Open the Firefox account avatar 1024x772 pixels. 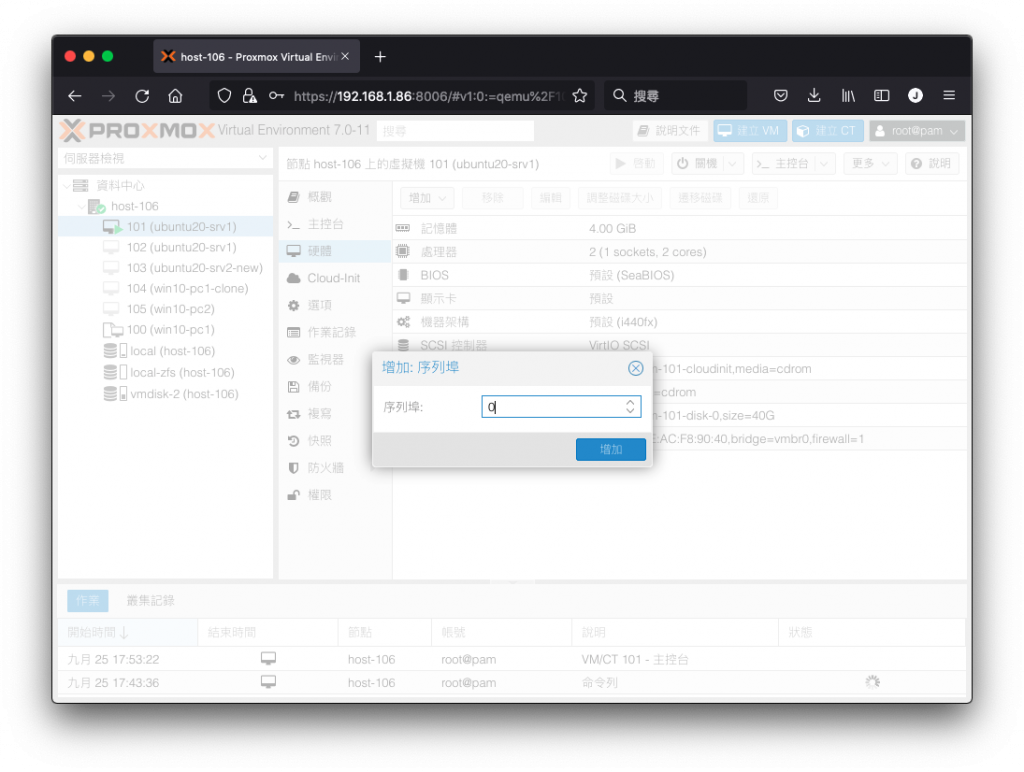[x=916, y=96]
